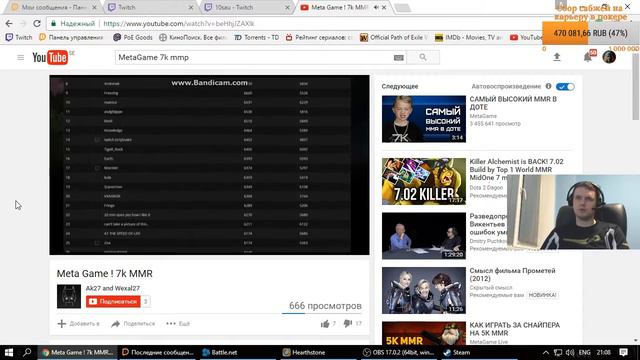Switch to the 10sau - Twitch tab
Image resolution: width=640 pixels, height=360 pixels.
[x=247, y=7]
